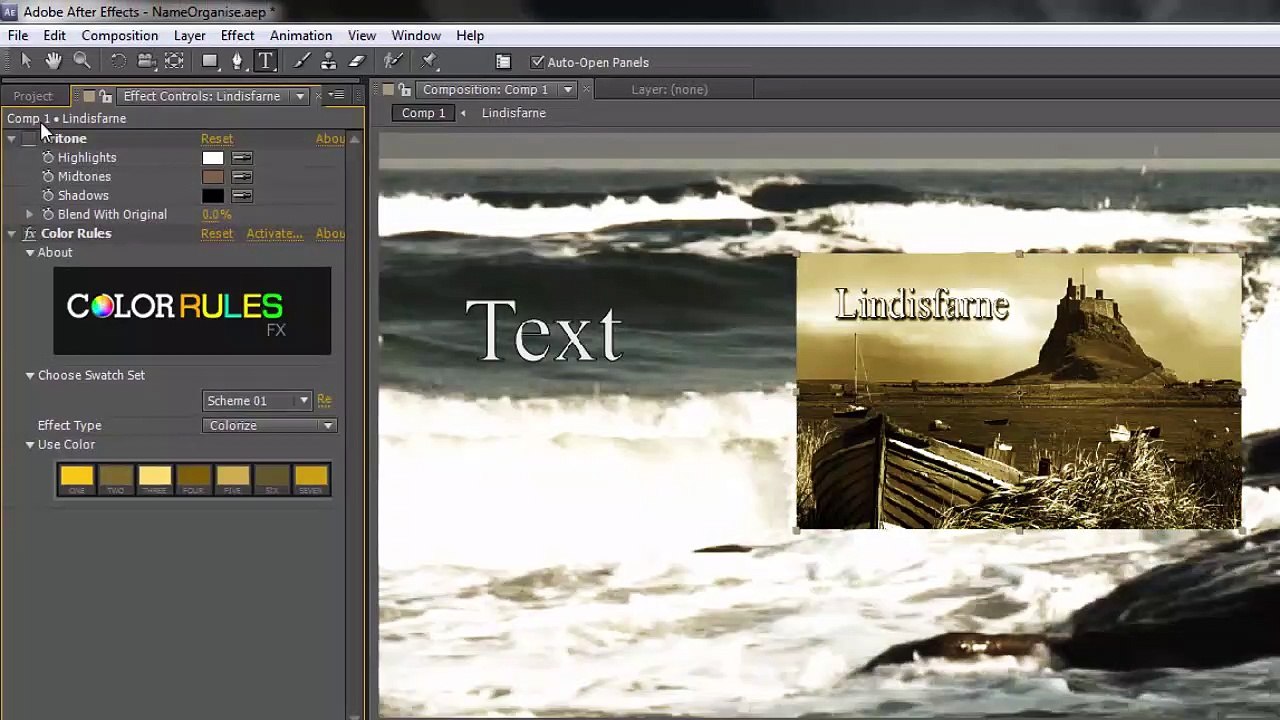Open Effect Controls panel menu icon
The image size is (1280, 720).
[x=337, y=96]
